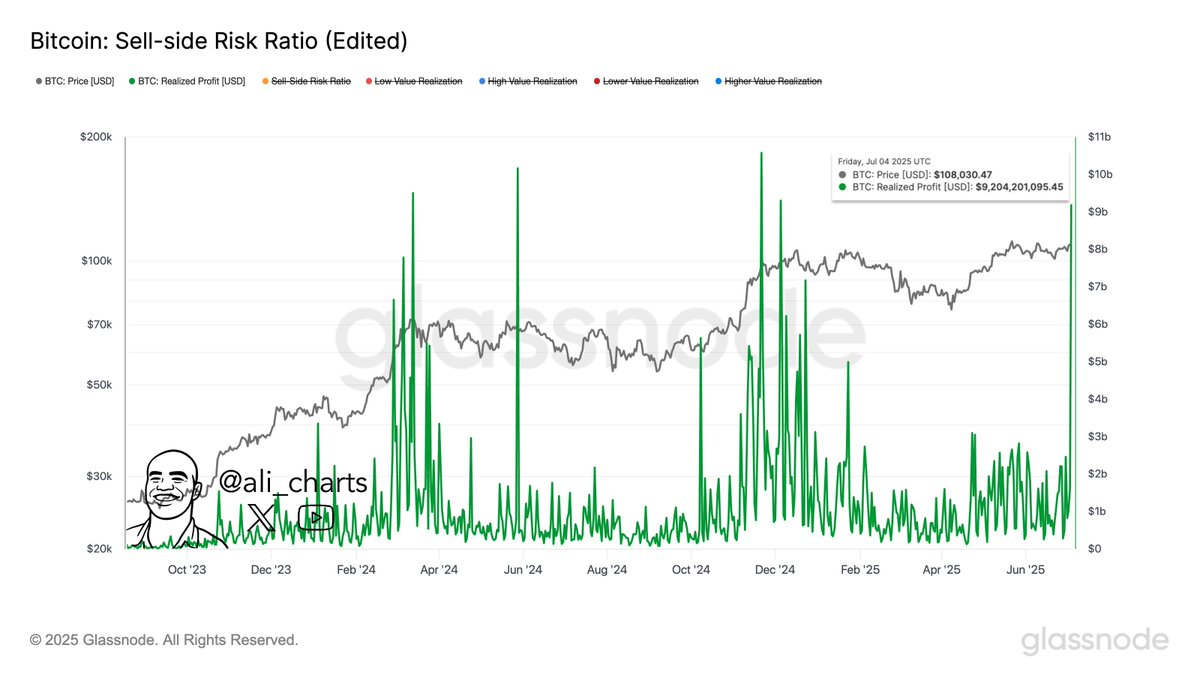Click the @ali_charts handle text
1200x675 pixels.
click(293, 482)
